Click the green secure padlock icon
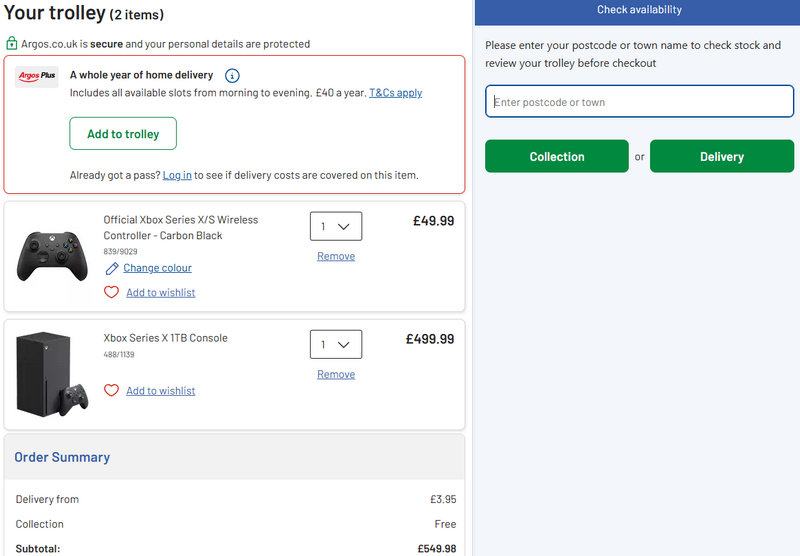Image resolution: width=800 pixels, height=556 pixels. pyautogui.click(x=12, y=44)
